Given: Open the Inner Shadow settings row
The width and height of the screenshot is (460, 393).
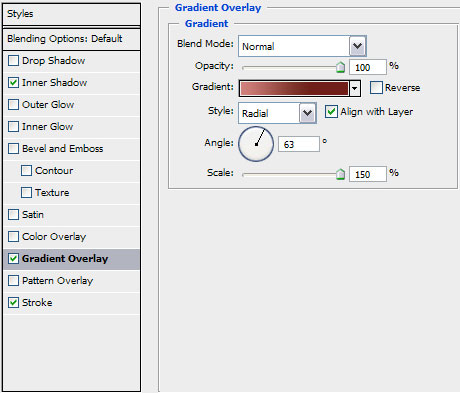Looking at the screenshot, I should coord(71,83).
